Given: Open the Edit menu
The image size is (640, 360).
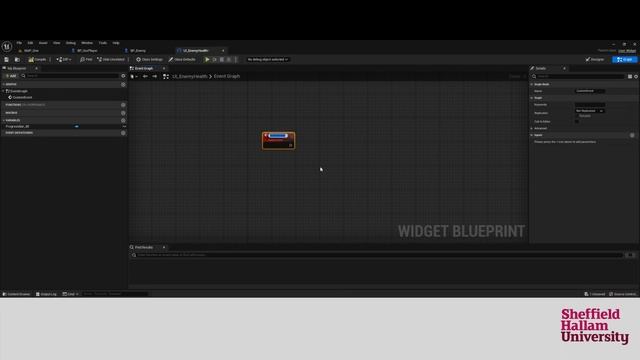Looking at the screenshot, I should 30,43.
